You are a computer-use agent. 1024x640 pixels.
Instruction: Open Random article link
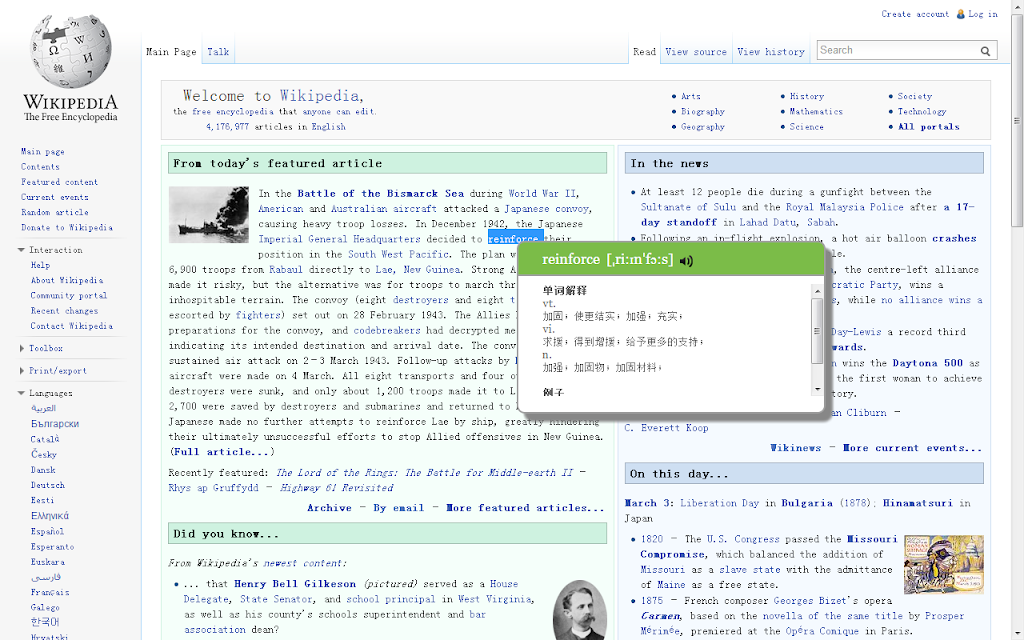pos(55,212)
